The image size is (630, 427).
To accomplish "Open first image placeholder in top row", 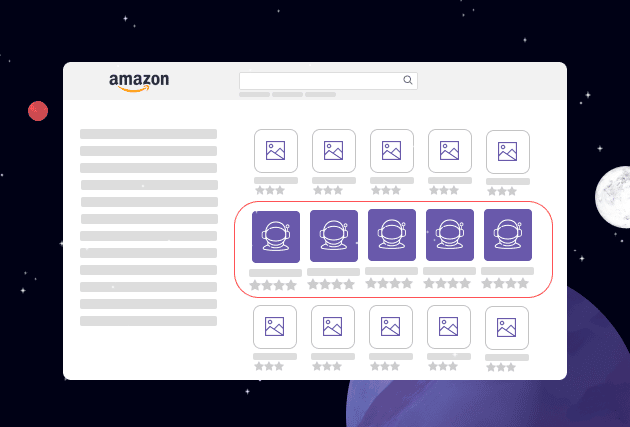I will 275,150.
